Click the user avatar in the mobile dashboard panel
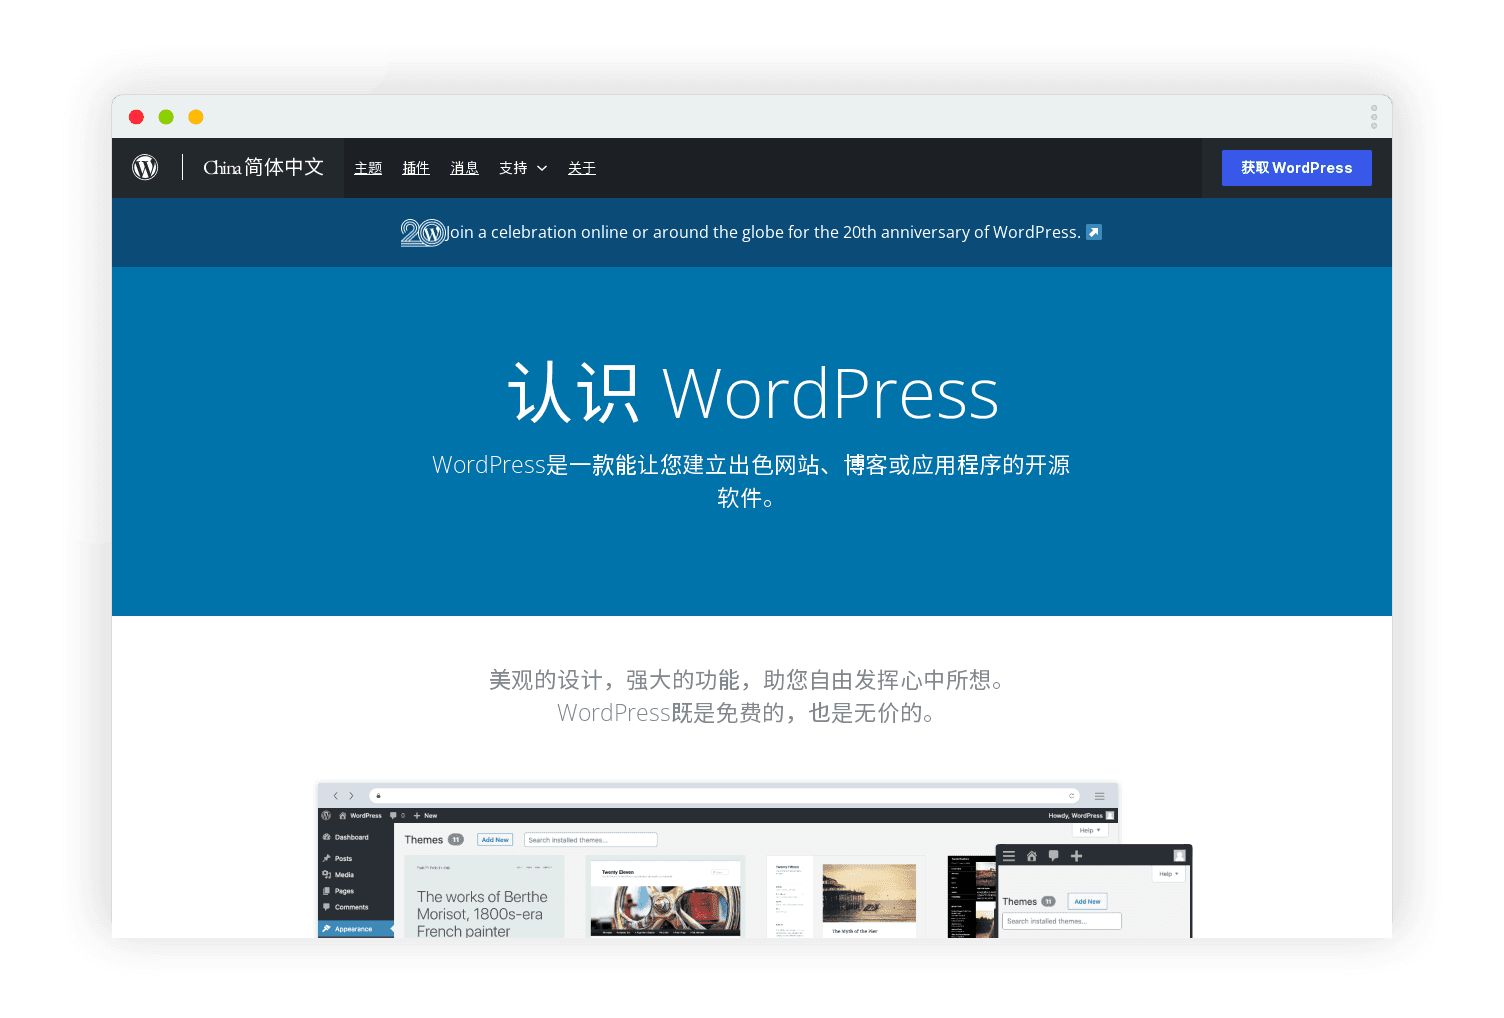This screenshot has height=1018, width=1504. [x=1179, y=856]
